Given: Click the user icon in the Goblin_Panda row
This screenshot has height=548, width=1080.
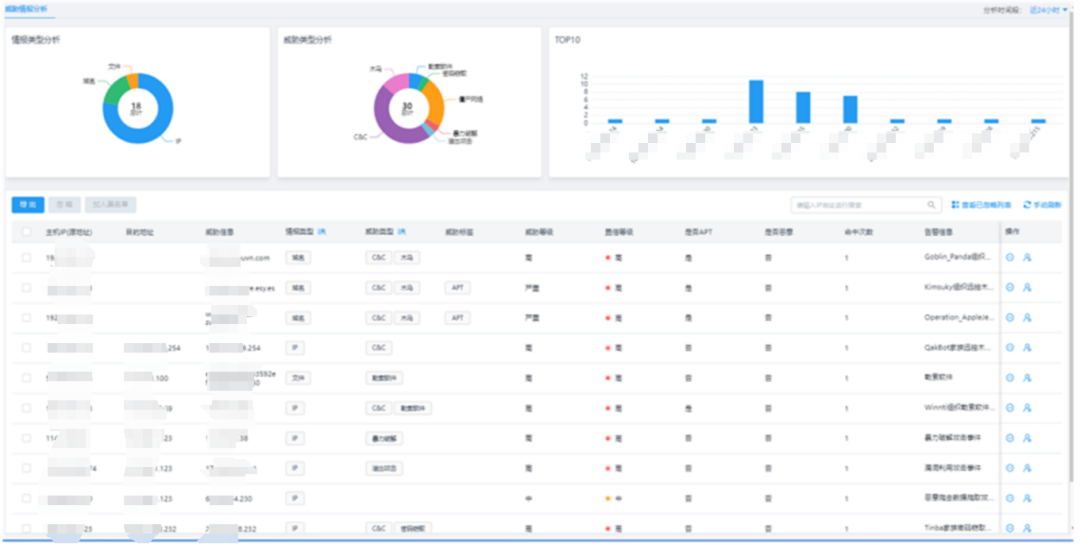Looking at the screenshot, I should pyautogui.click(x=1027, y=257).
